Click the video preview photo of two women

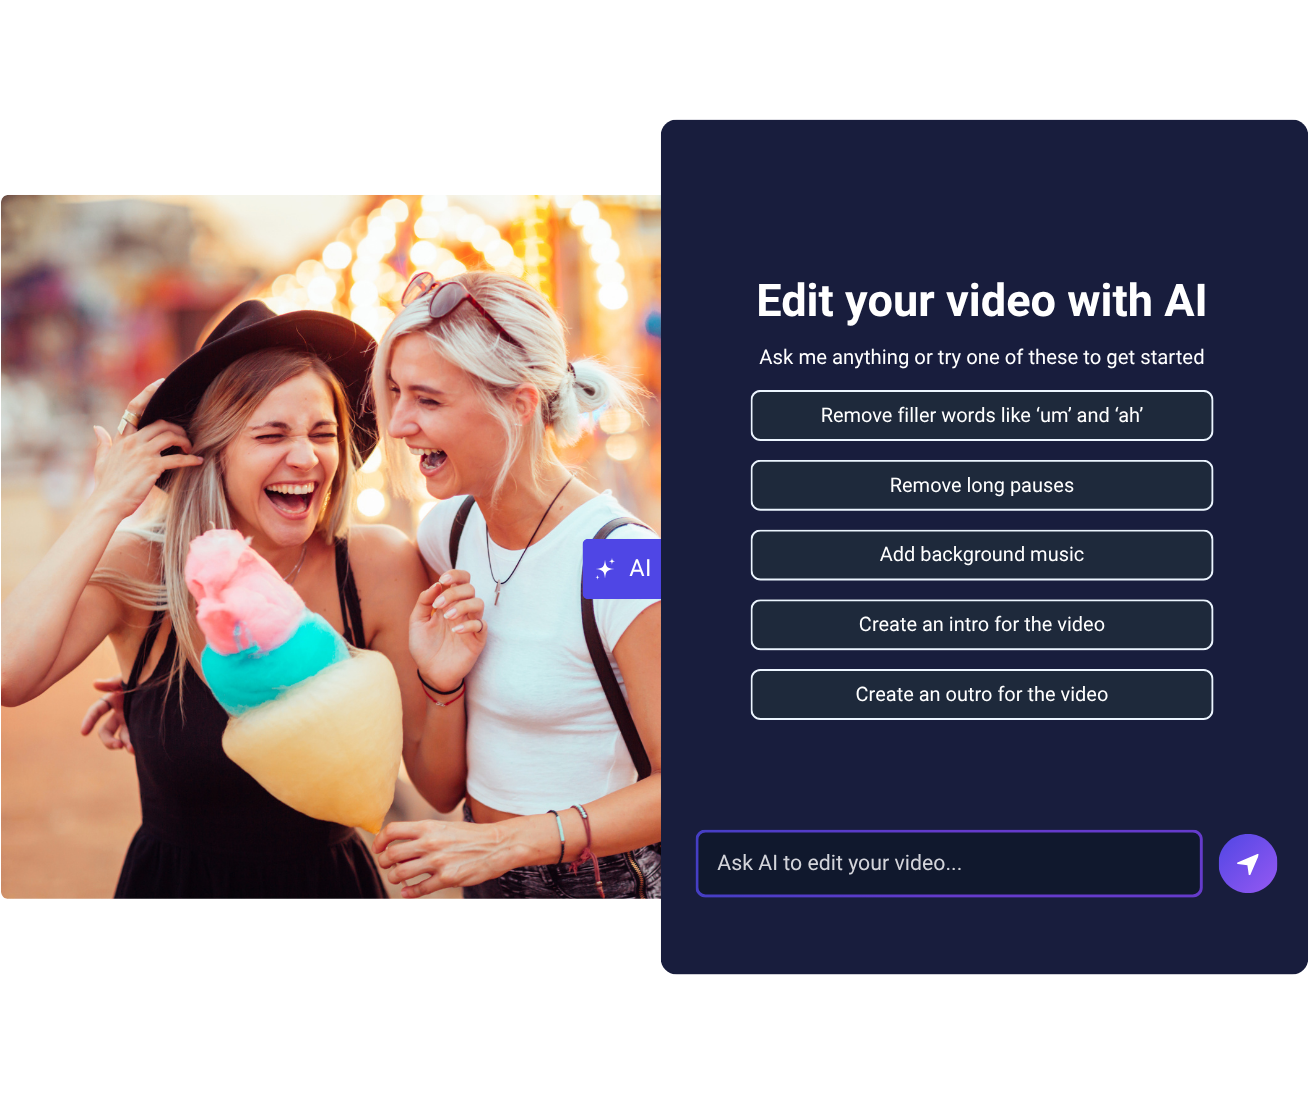pyautogui.click(x=331, y=547)
